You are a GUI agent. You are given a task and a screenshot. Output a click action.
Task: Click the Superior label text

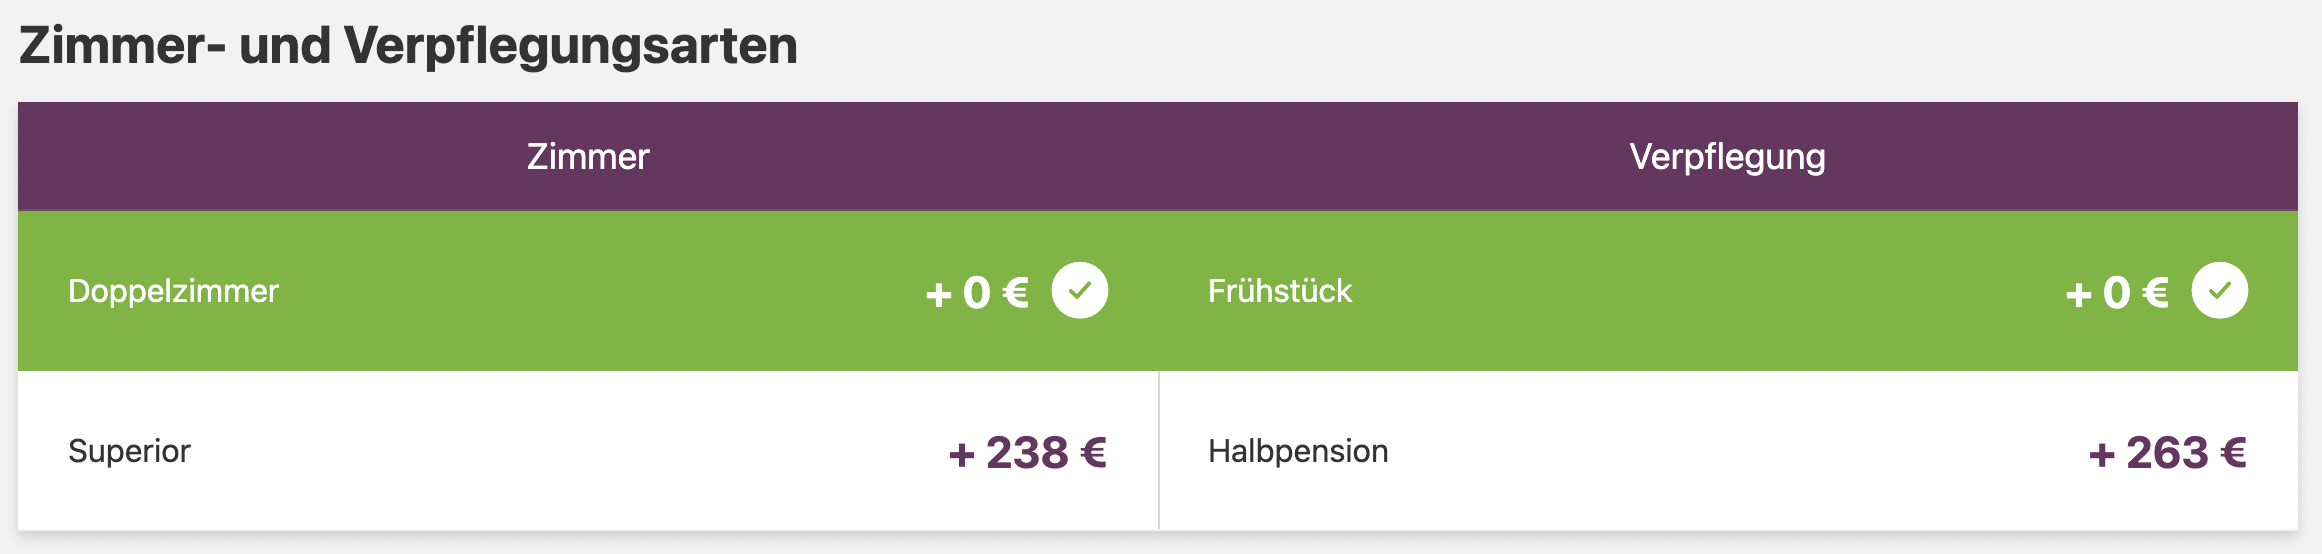pyautogui.click(x=129, y=451)
